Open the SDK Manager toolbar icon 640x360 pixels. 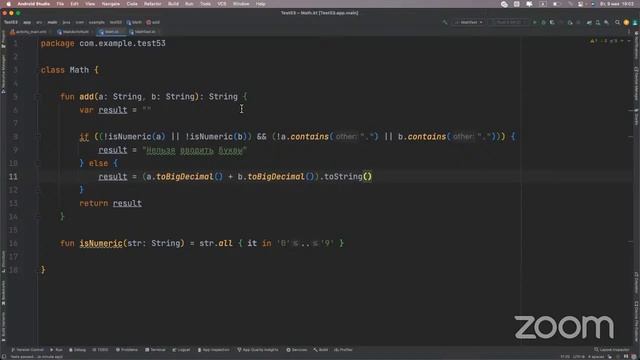click(x=607, y=22)
